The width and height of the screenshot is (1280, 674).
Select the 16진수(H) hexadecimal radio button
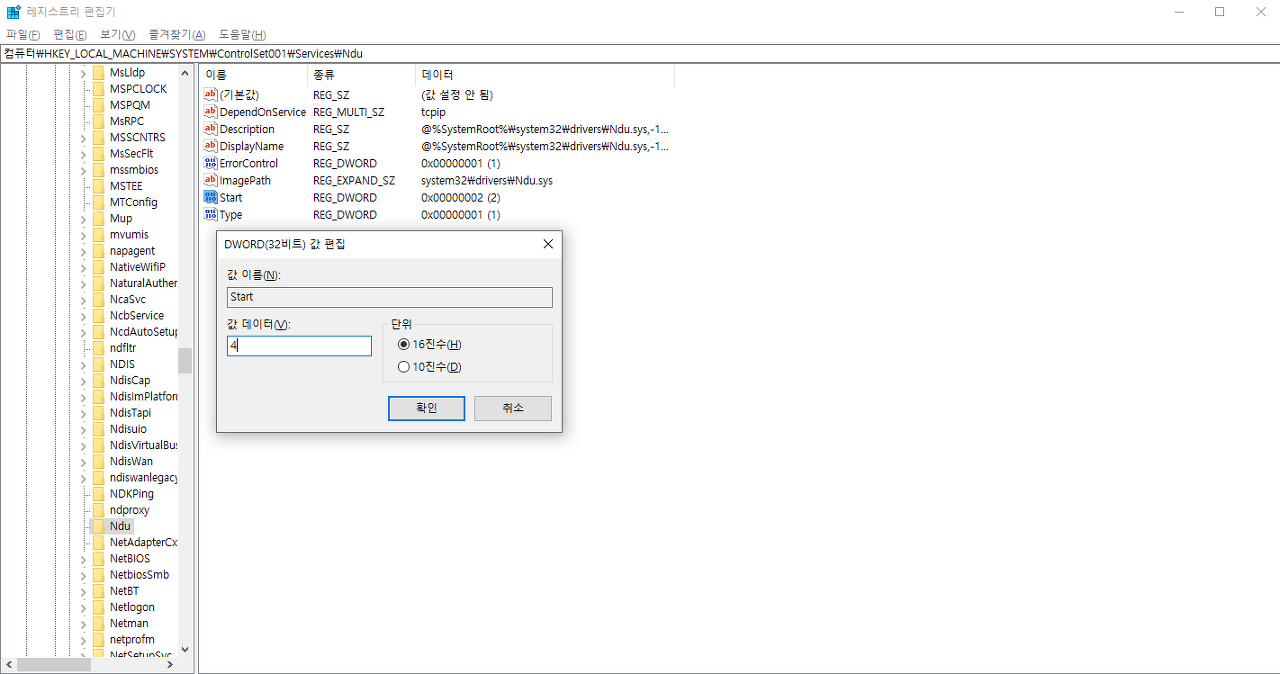[x=404, y=344]
